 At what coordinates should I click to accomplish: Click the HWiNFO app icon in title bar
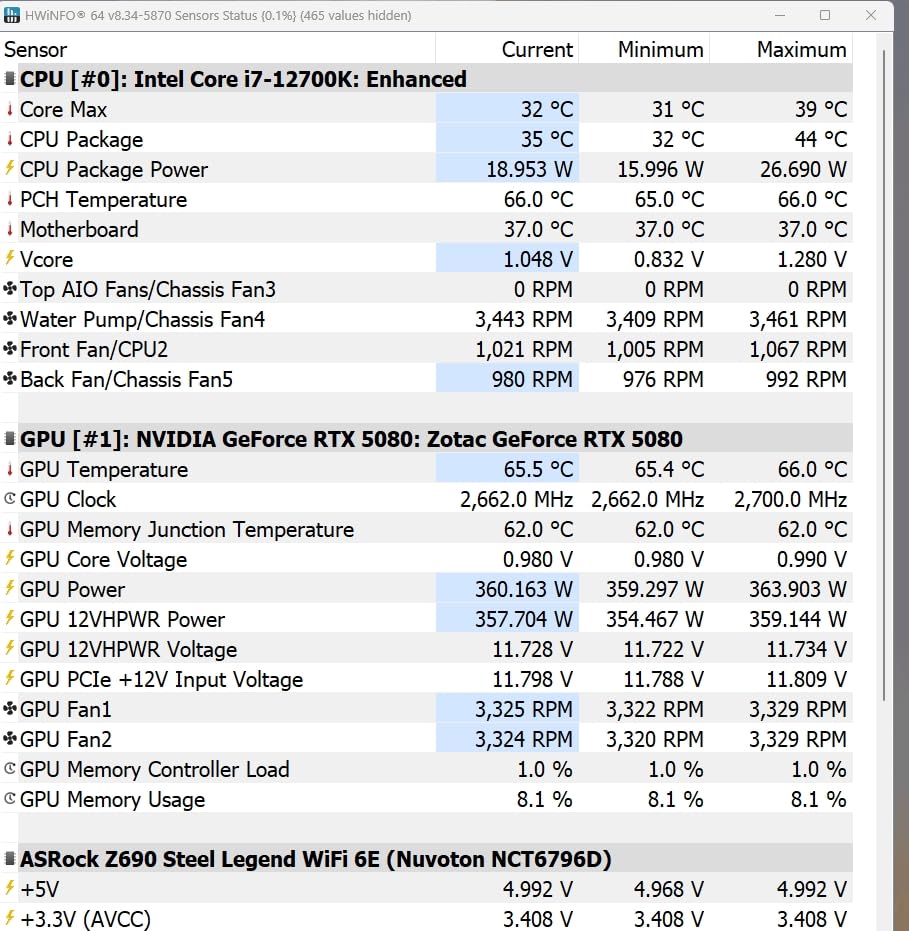11,15
